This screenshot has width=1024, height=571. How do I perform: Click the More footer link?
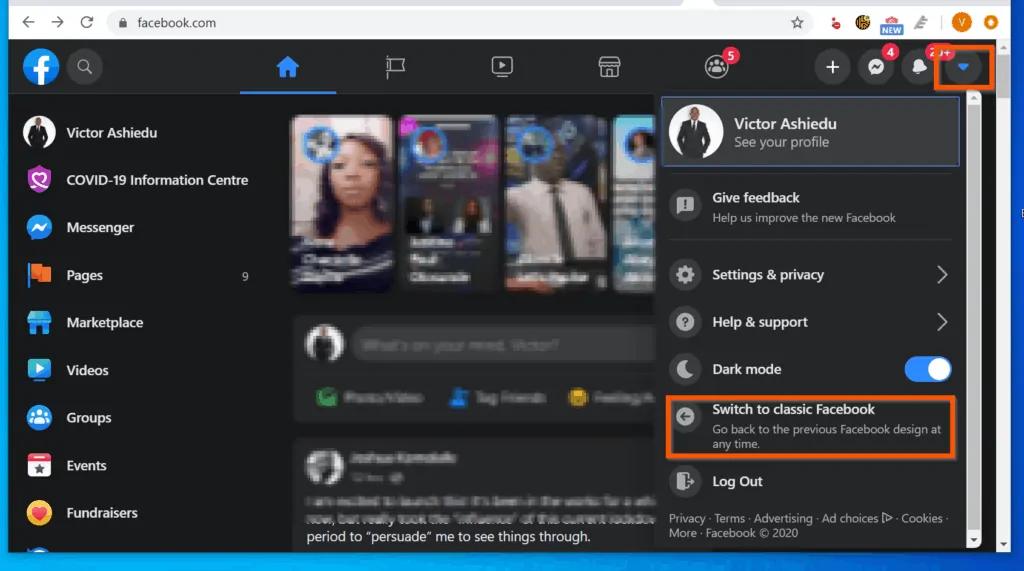point(682,533)
